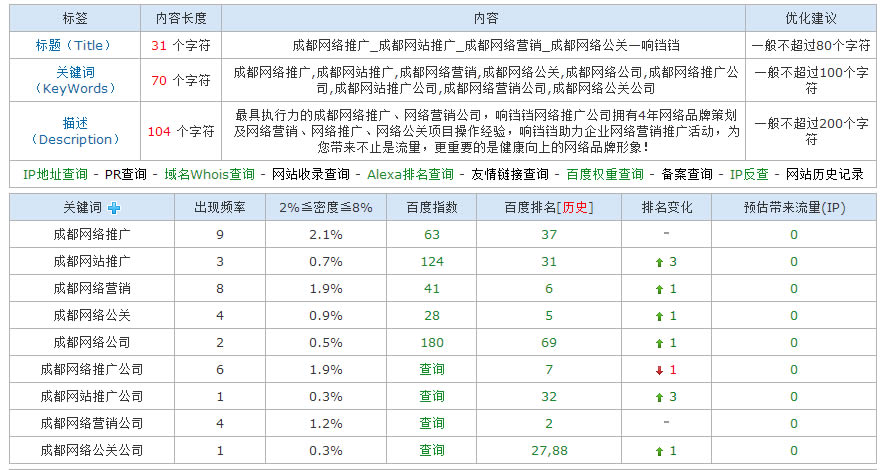
Task: Click Baidu rank 69 for 成都网络公司
Action: click(x=549, y=342)
